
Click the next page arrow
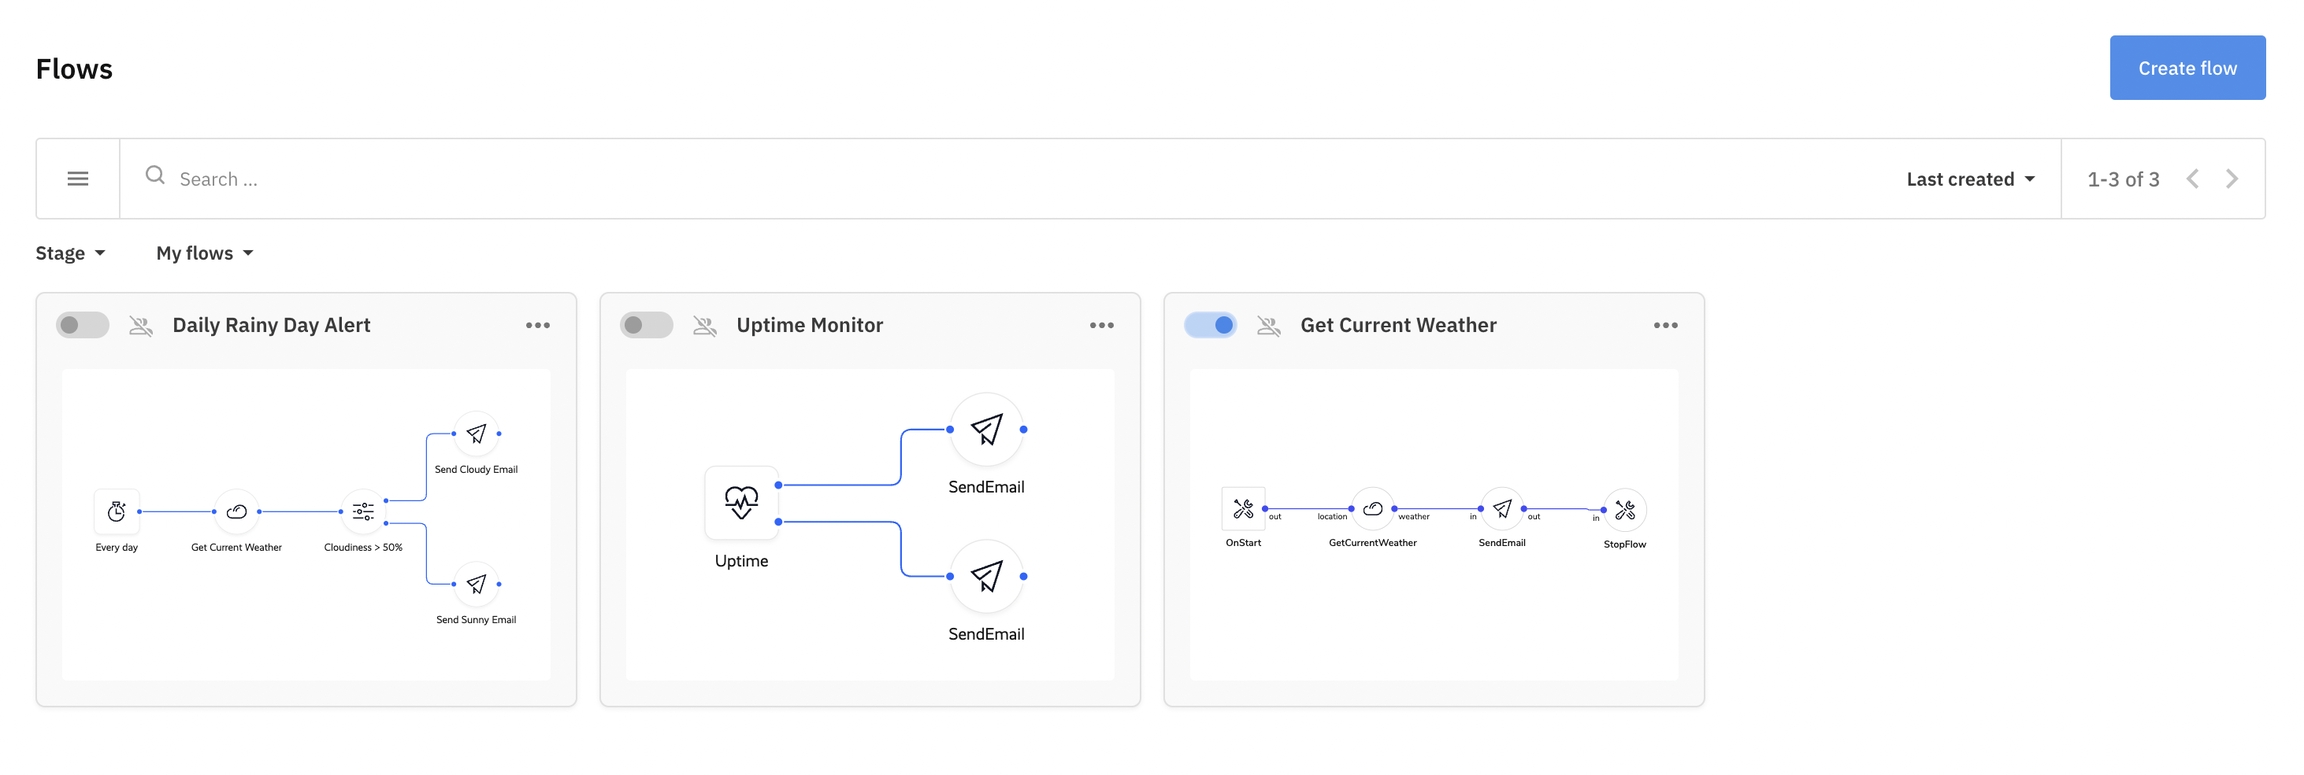[2232, 179]
